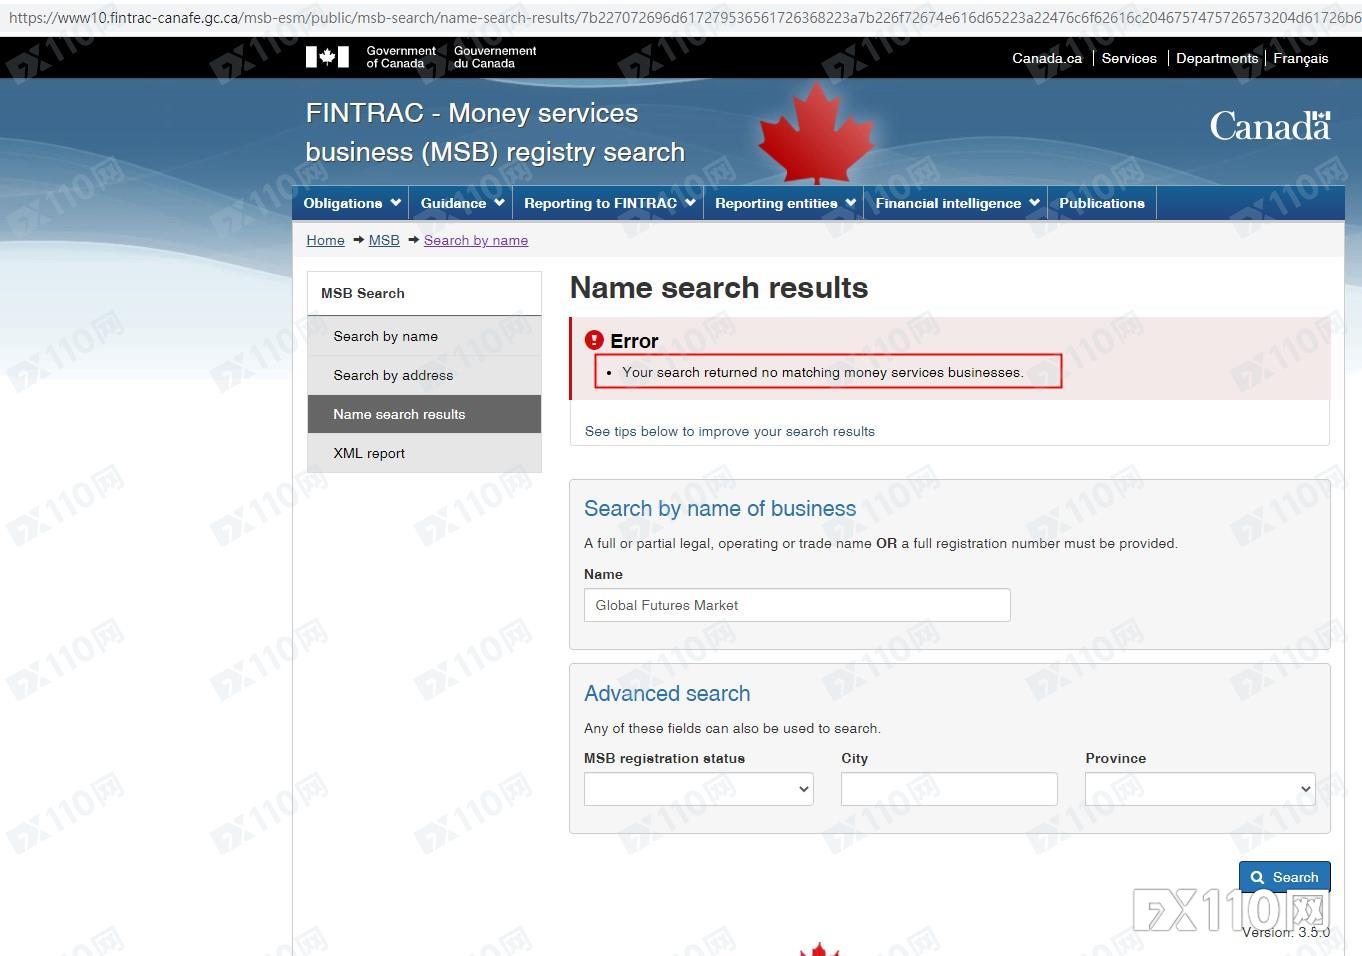1362x956 pixels.
Task: Expand the Reporting to FINTRAC menu
Action: 609,203
